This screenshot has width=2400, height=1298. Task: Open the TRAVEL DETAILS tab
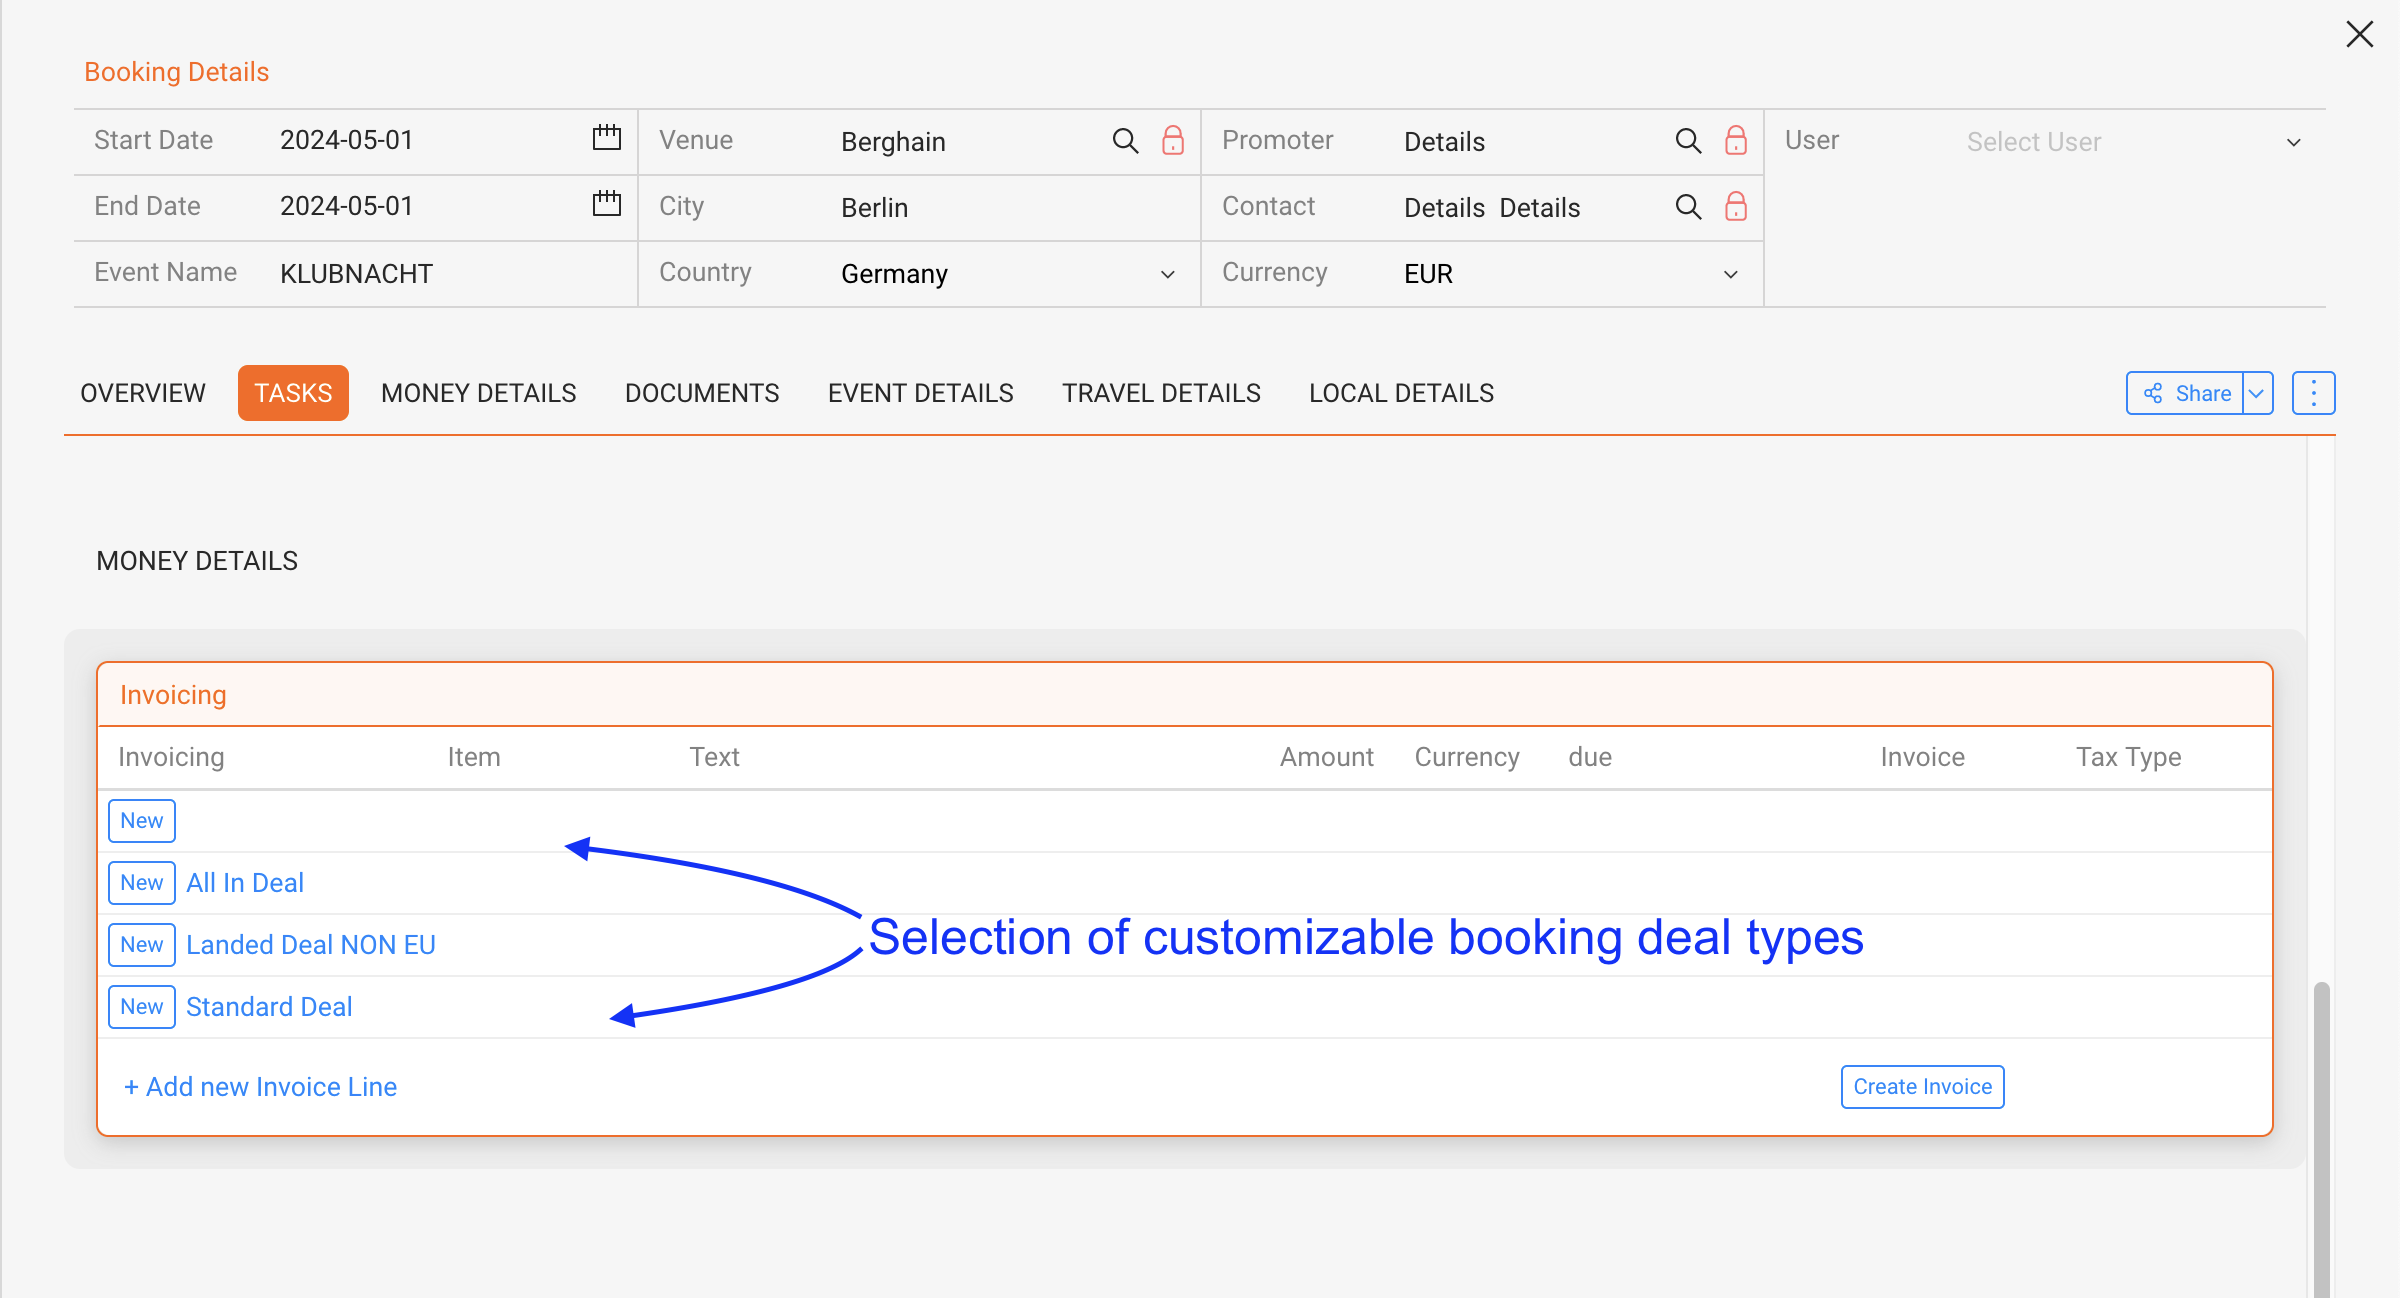coord(1161,393)
